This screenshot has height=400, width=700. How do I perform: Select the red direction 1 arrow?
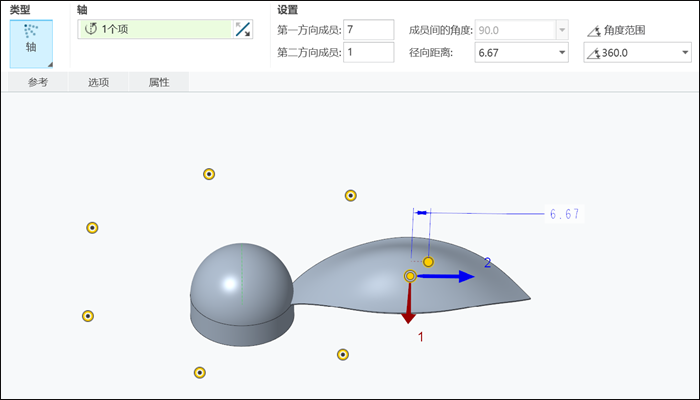[408, 304]
